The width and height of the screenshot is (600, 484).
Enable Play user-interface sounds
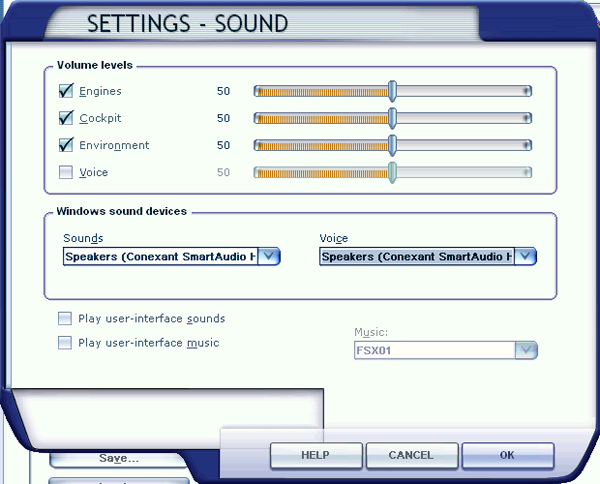(x=65, y=318)
